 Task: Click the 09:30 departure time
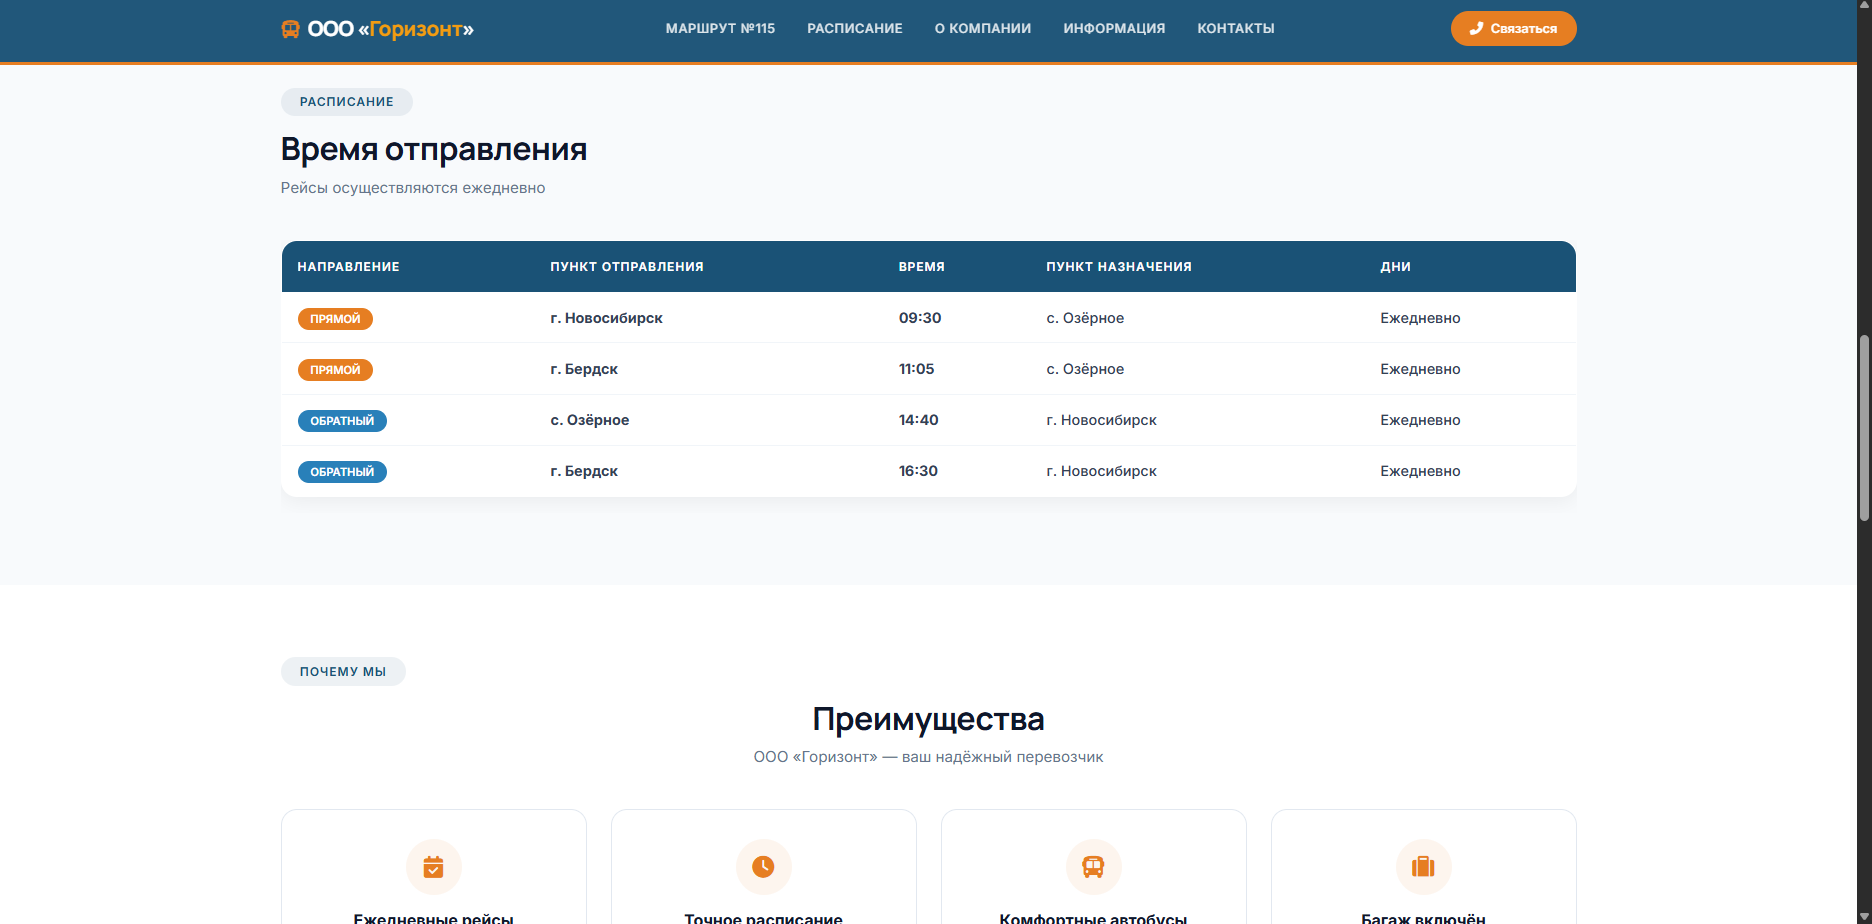tap(920, 318)
